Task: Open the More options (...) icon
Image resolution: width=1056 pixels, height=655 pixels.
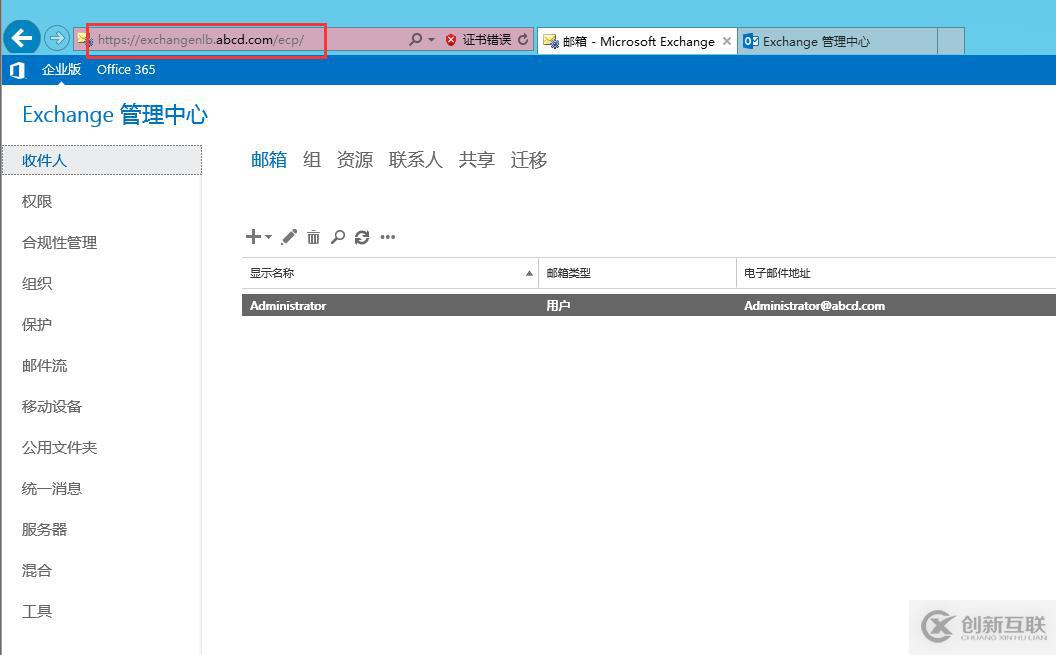Action: pos(388,237)
